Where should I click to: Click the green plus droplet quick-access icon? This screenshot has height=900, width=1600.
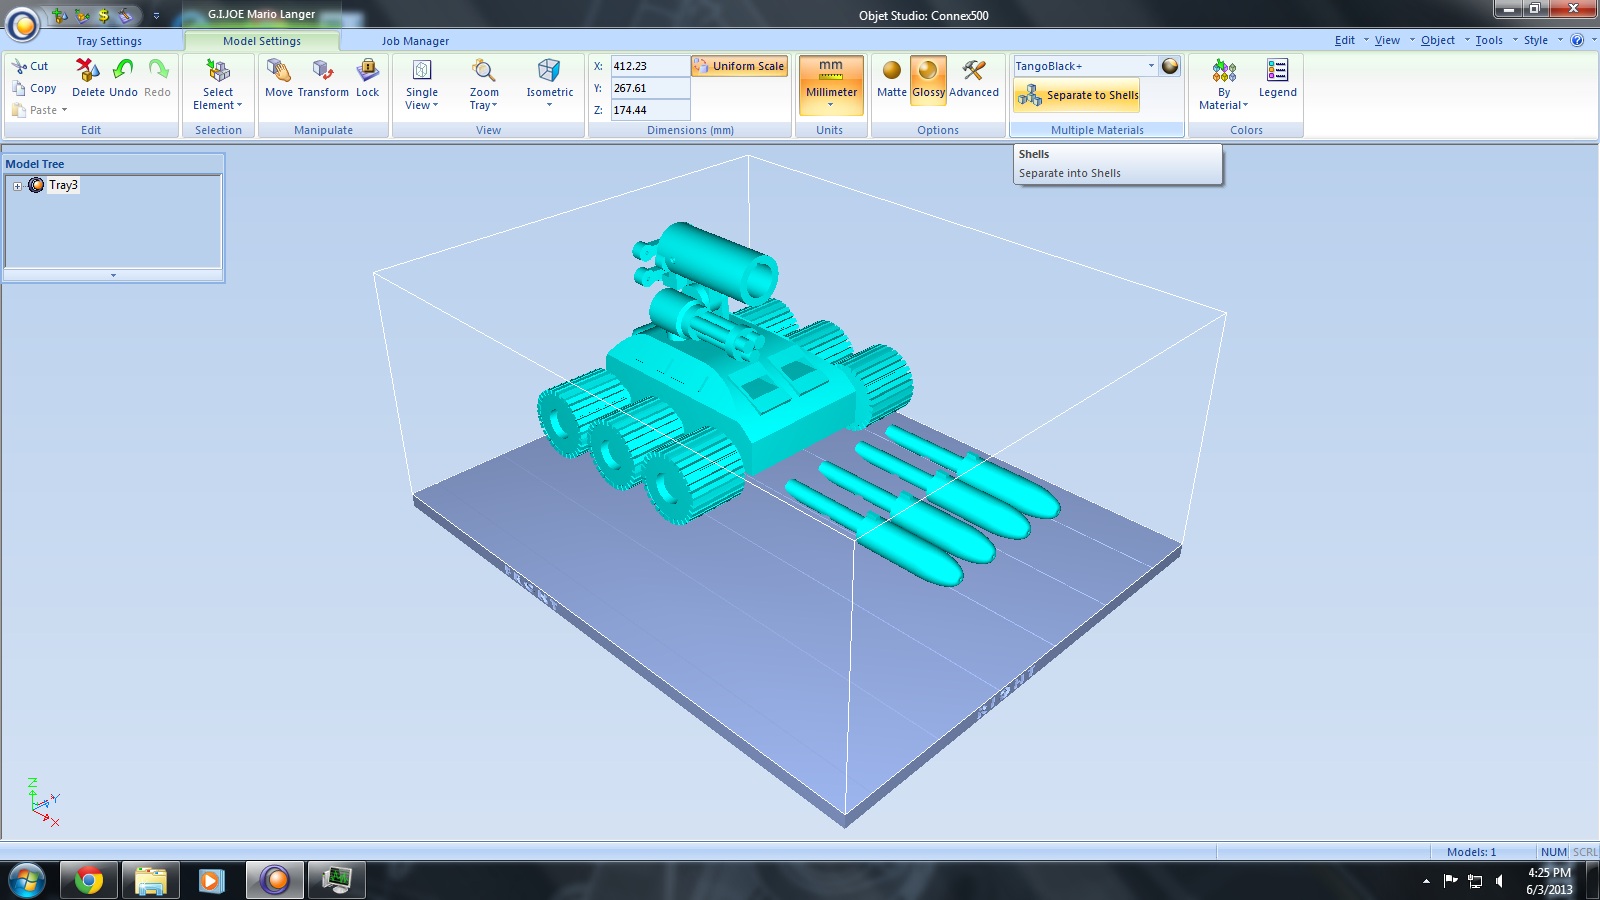pyautogui.click(x=59, y=15)
